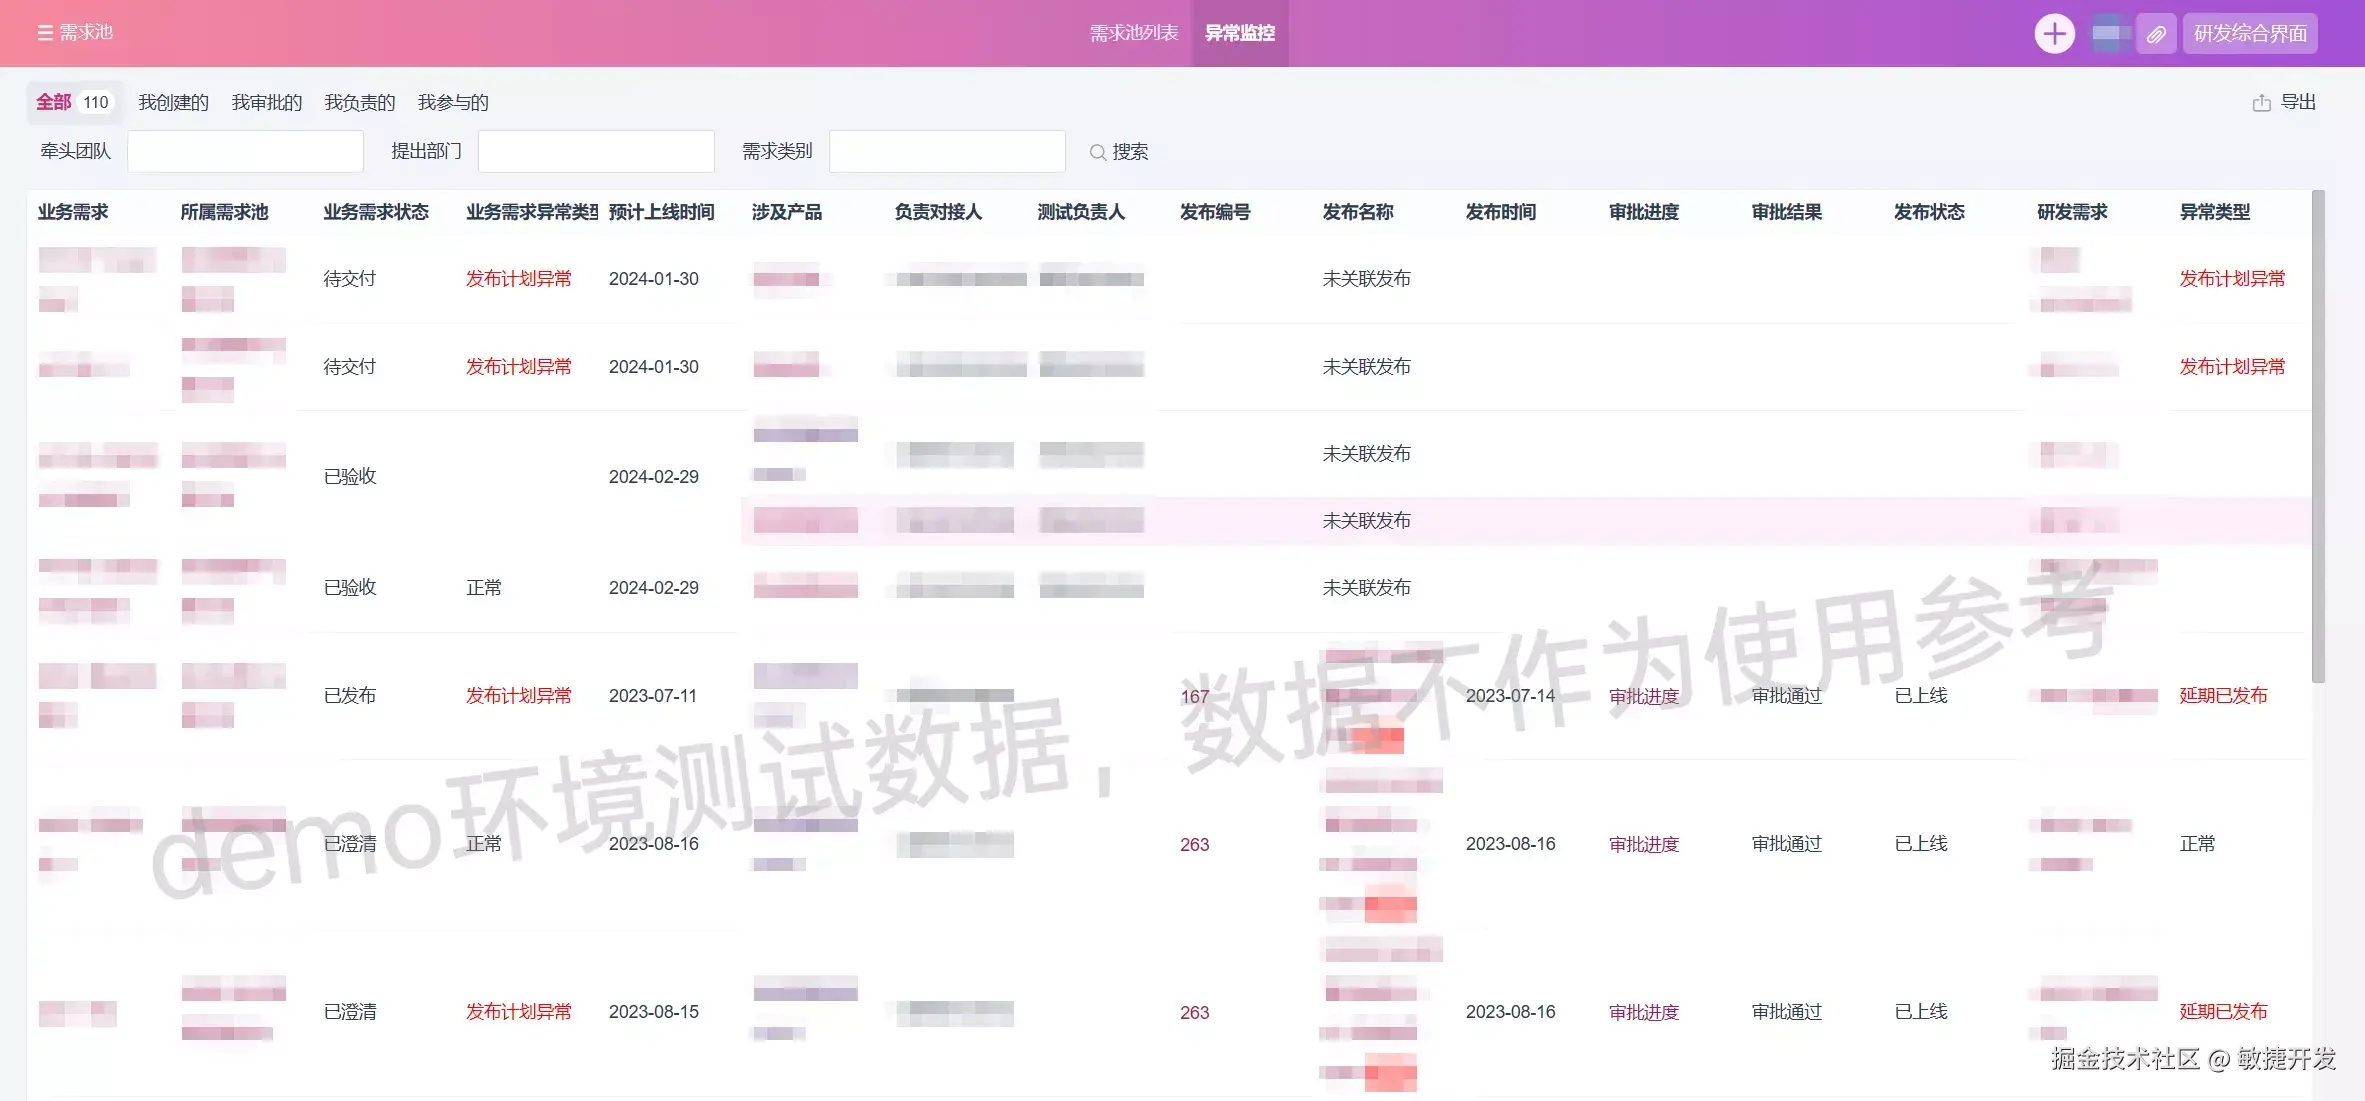This screenshot has width=2365, height=1101.
Task: Select the 异常监控 tab
Action: click(x=1239, y=33)
